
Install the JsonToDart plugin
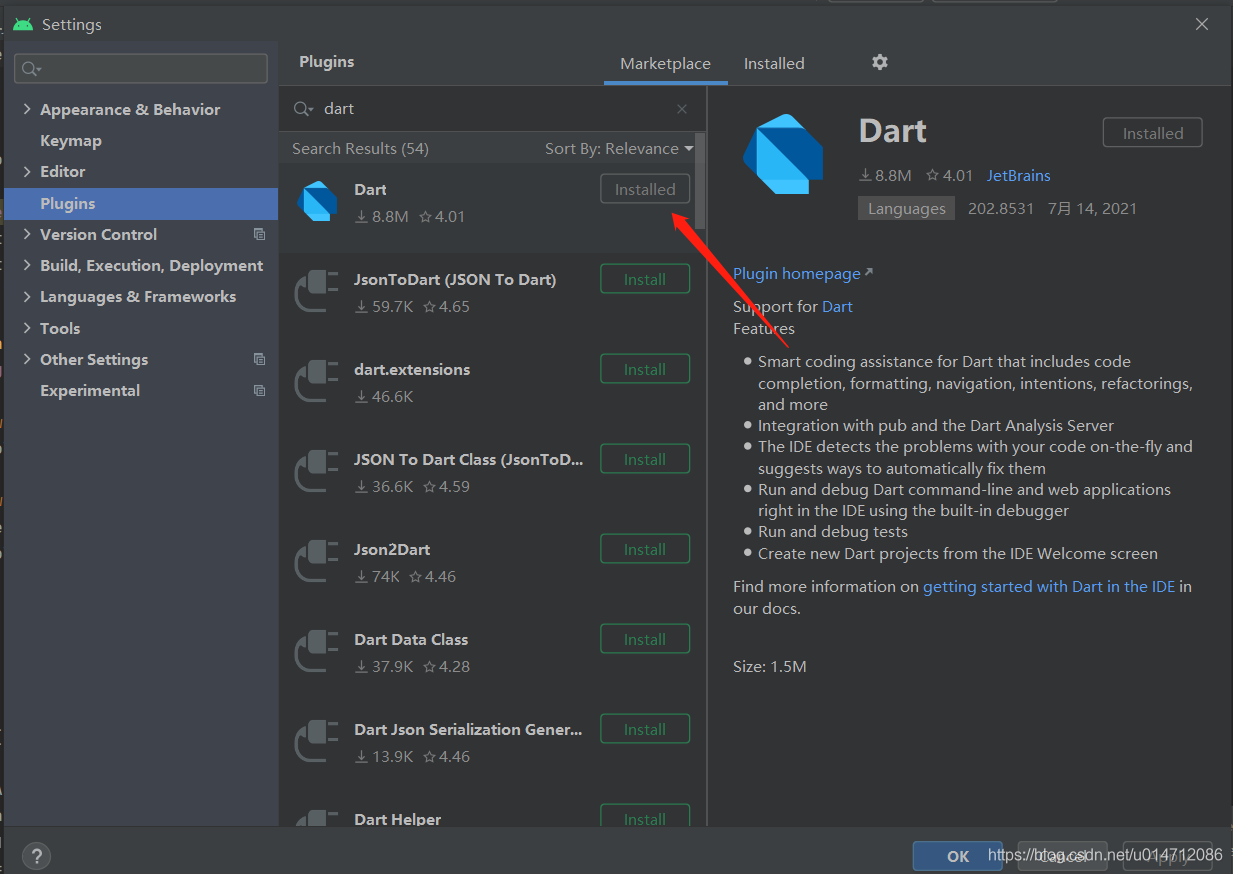[x=645, y=279]
